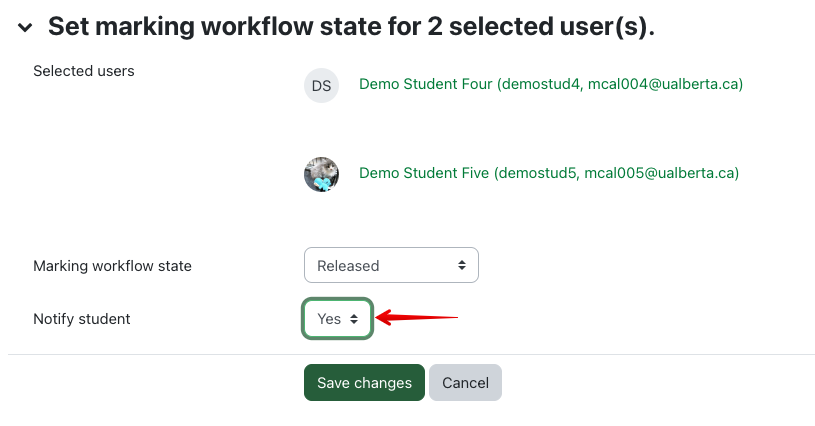This screenshot has width=815, height=426.
Task: Click the mcal005@ualberta.ca email text
Action: (658, 173)
